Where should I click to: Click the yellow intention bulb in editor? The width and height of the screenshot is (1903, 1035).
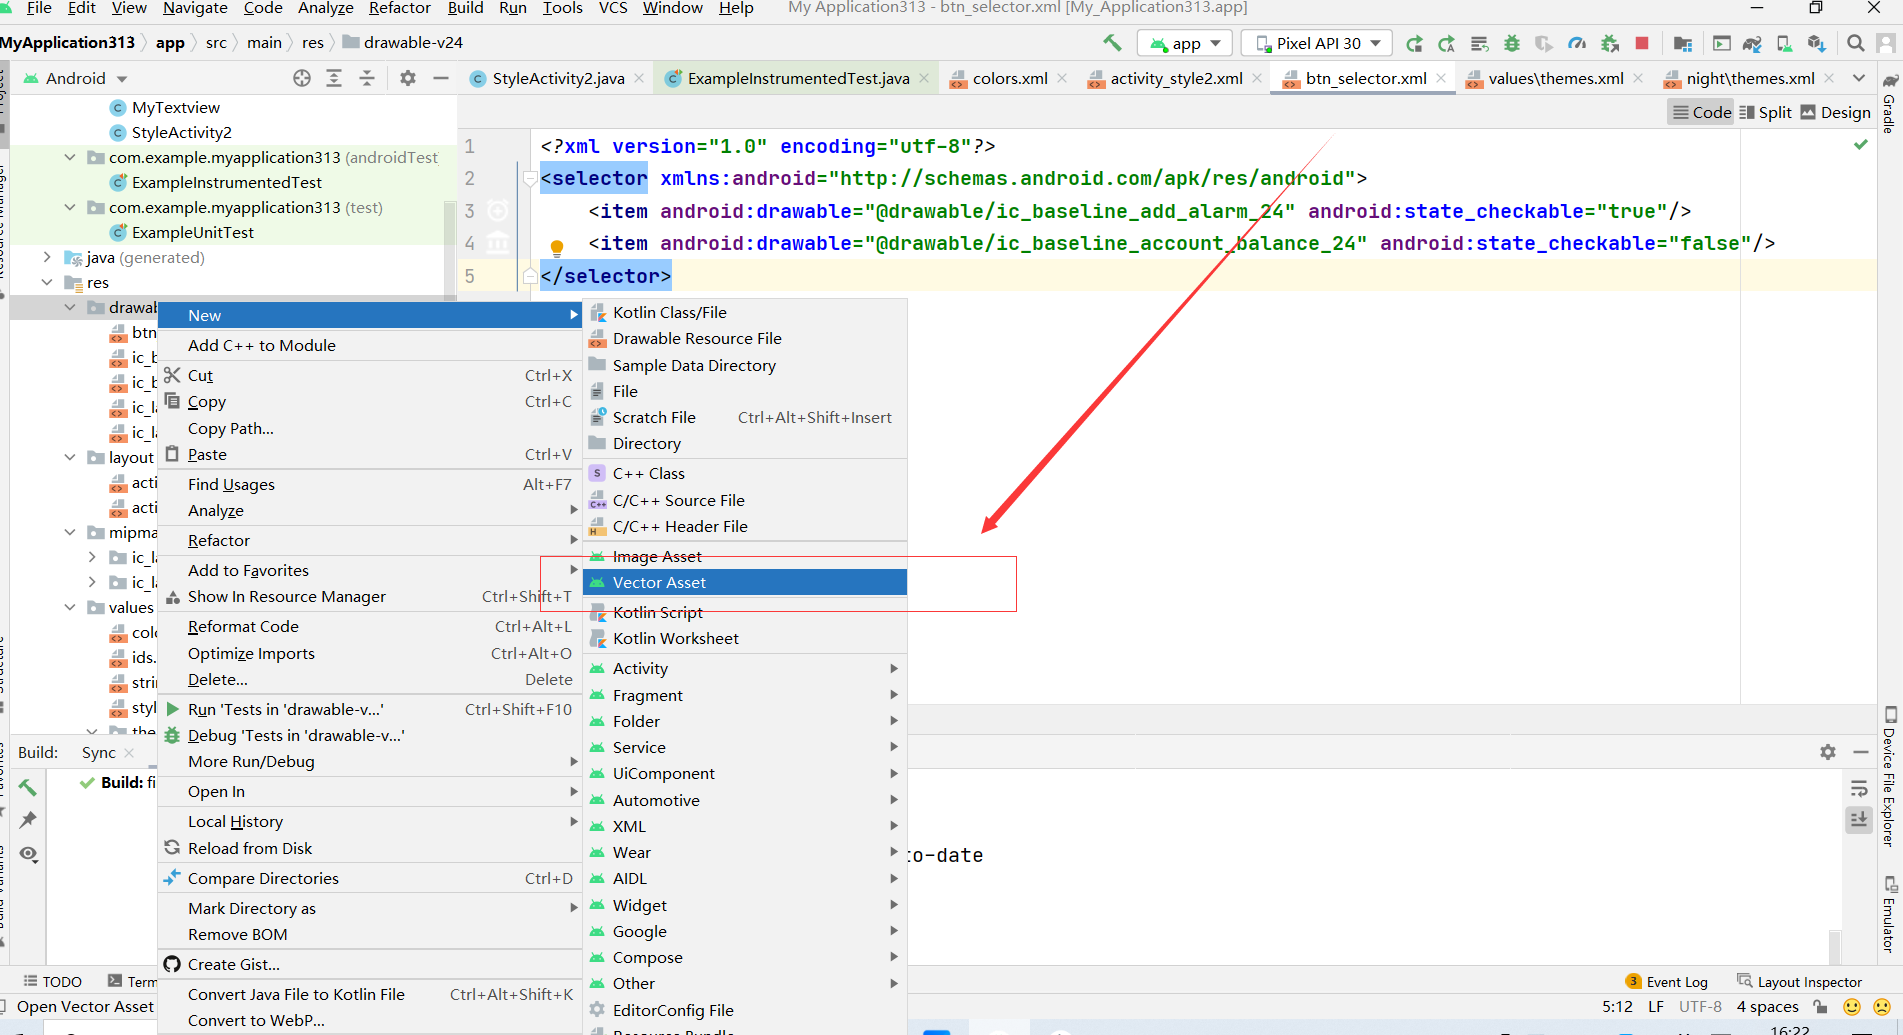tap(557, 247)
